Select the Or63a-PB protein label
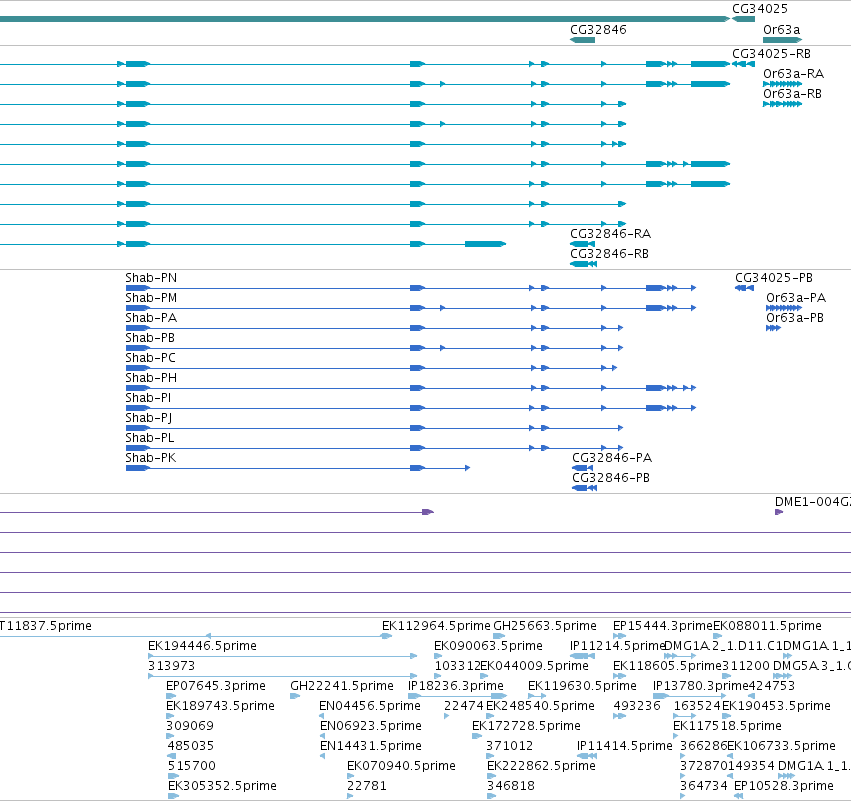851x801 pixels. pyautogui.click(x=795, y=318)
